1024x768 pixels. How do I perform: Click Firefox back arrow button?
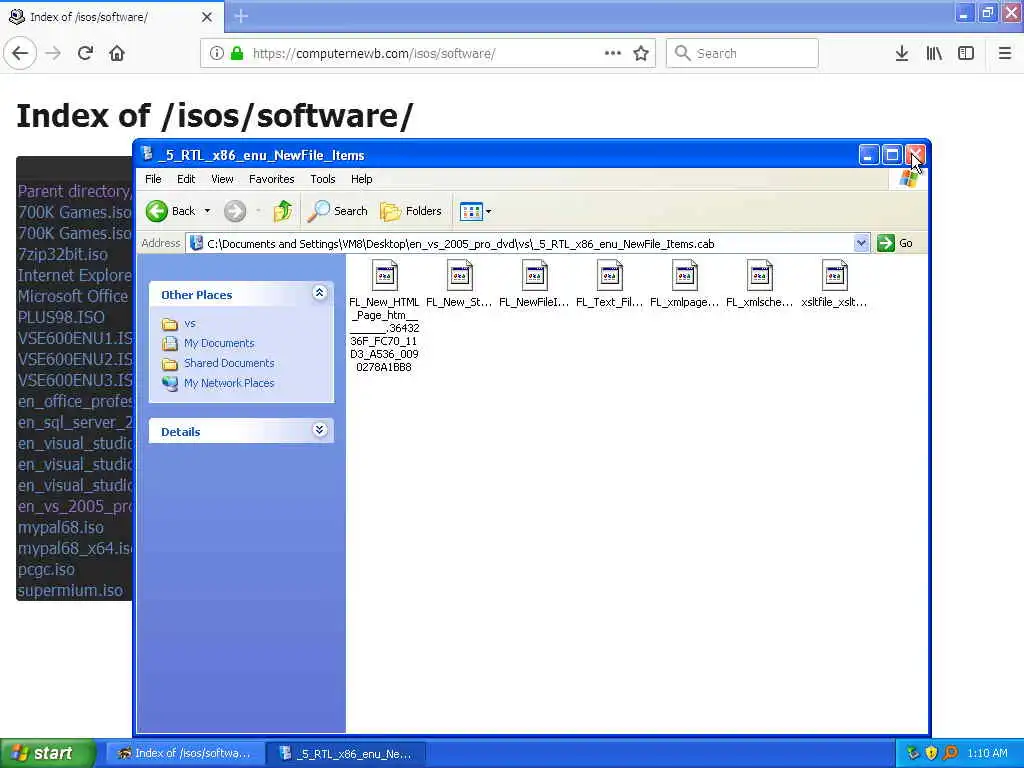pos(20,53)
